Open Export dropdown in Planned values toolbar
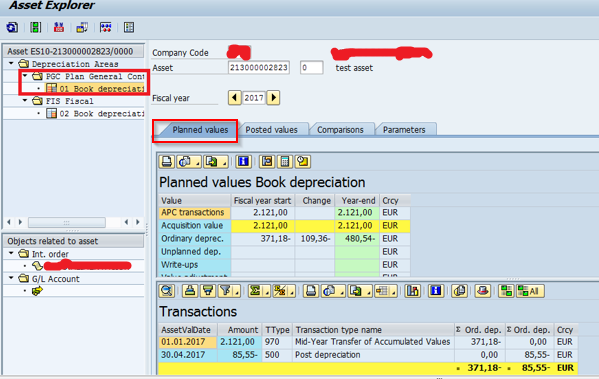This screenshot has width=599, height=379. (x=215, y=162)
